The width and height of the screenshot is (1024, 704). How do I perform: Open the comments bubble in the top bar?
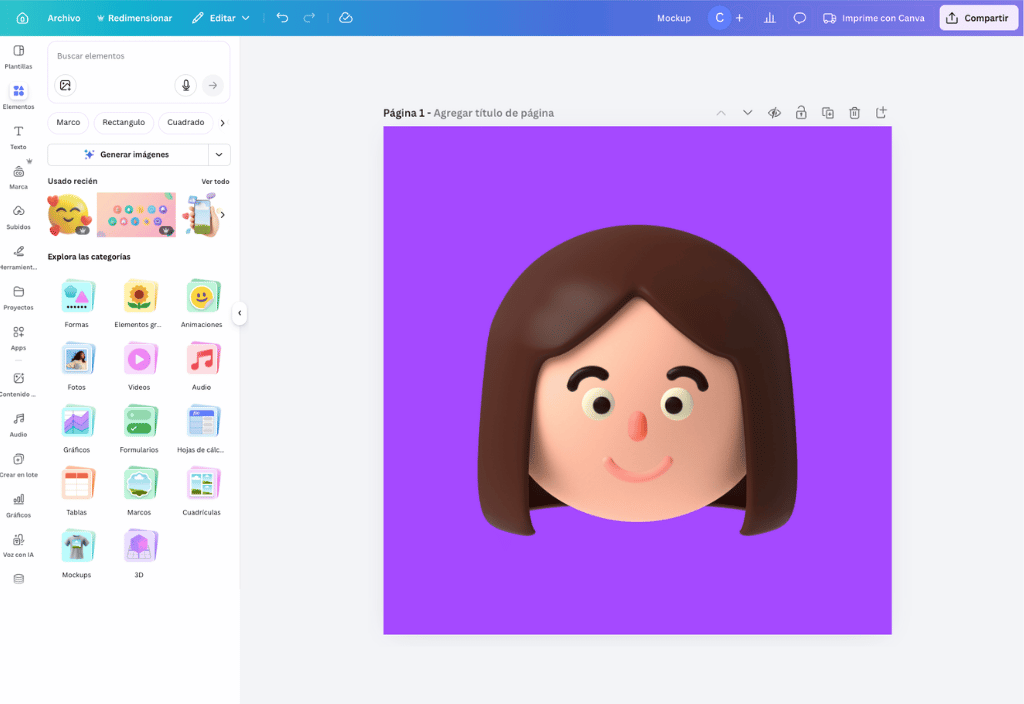pos(799,17)
